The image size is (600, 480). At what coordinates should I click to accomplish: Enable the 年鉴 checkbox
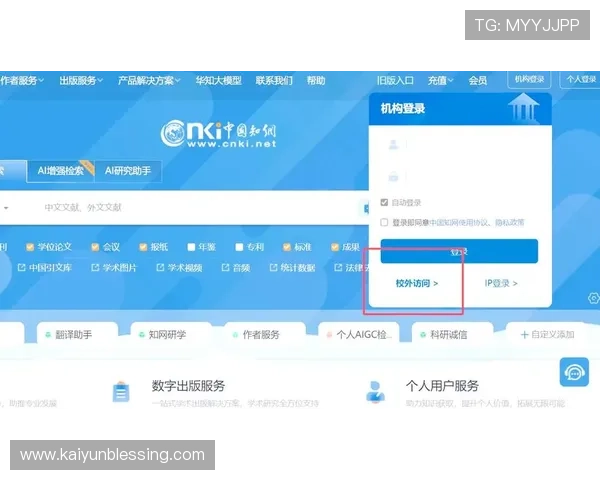[x=191, y=247]
